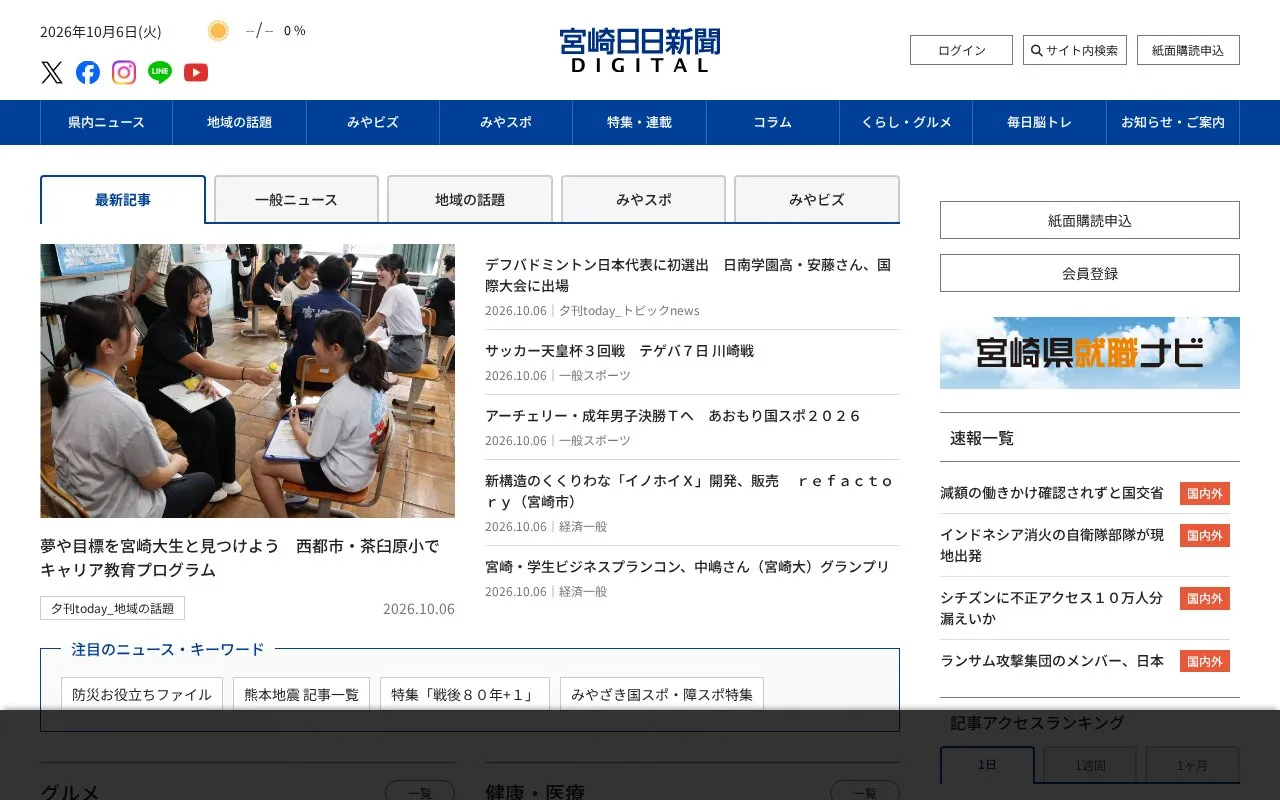Screen dimensions: 1280x800
Task: Open the アーチェリー・成年男子決勝Tへ article
Action: pos(672,416)
